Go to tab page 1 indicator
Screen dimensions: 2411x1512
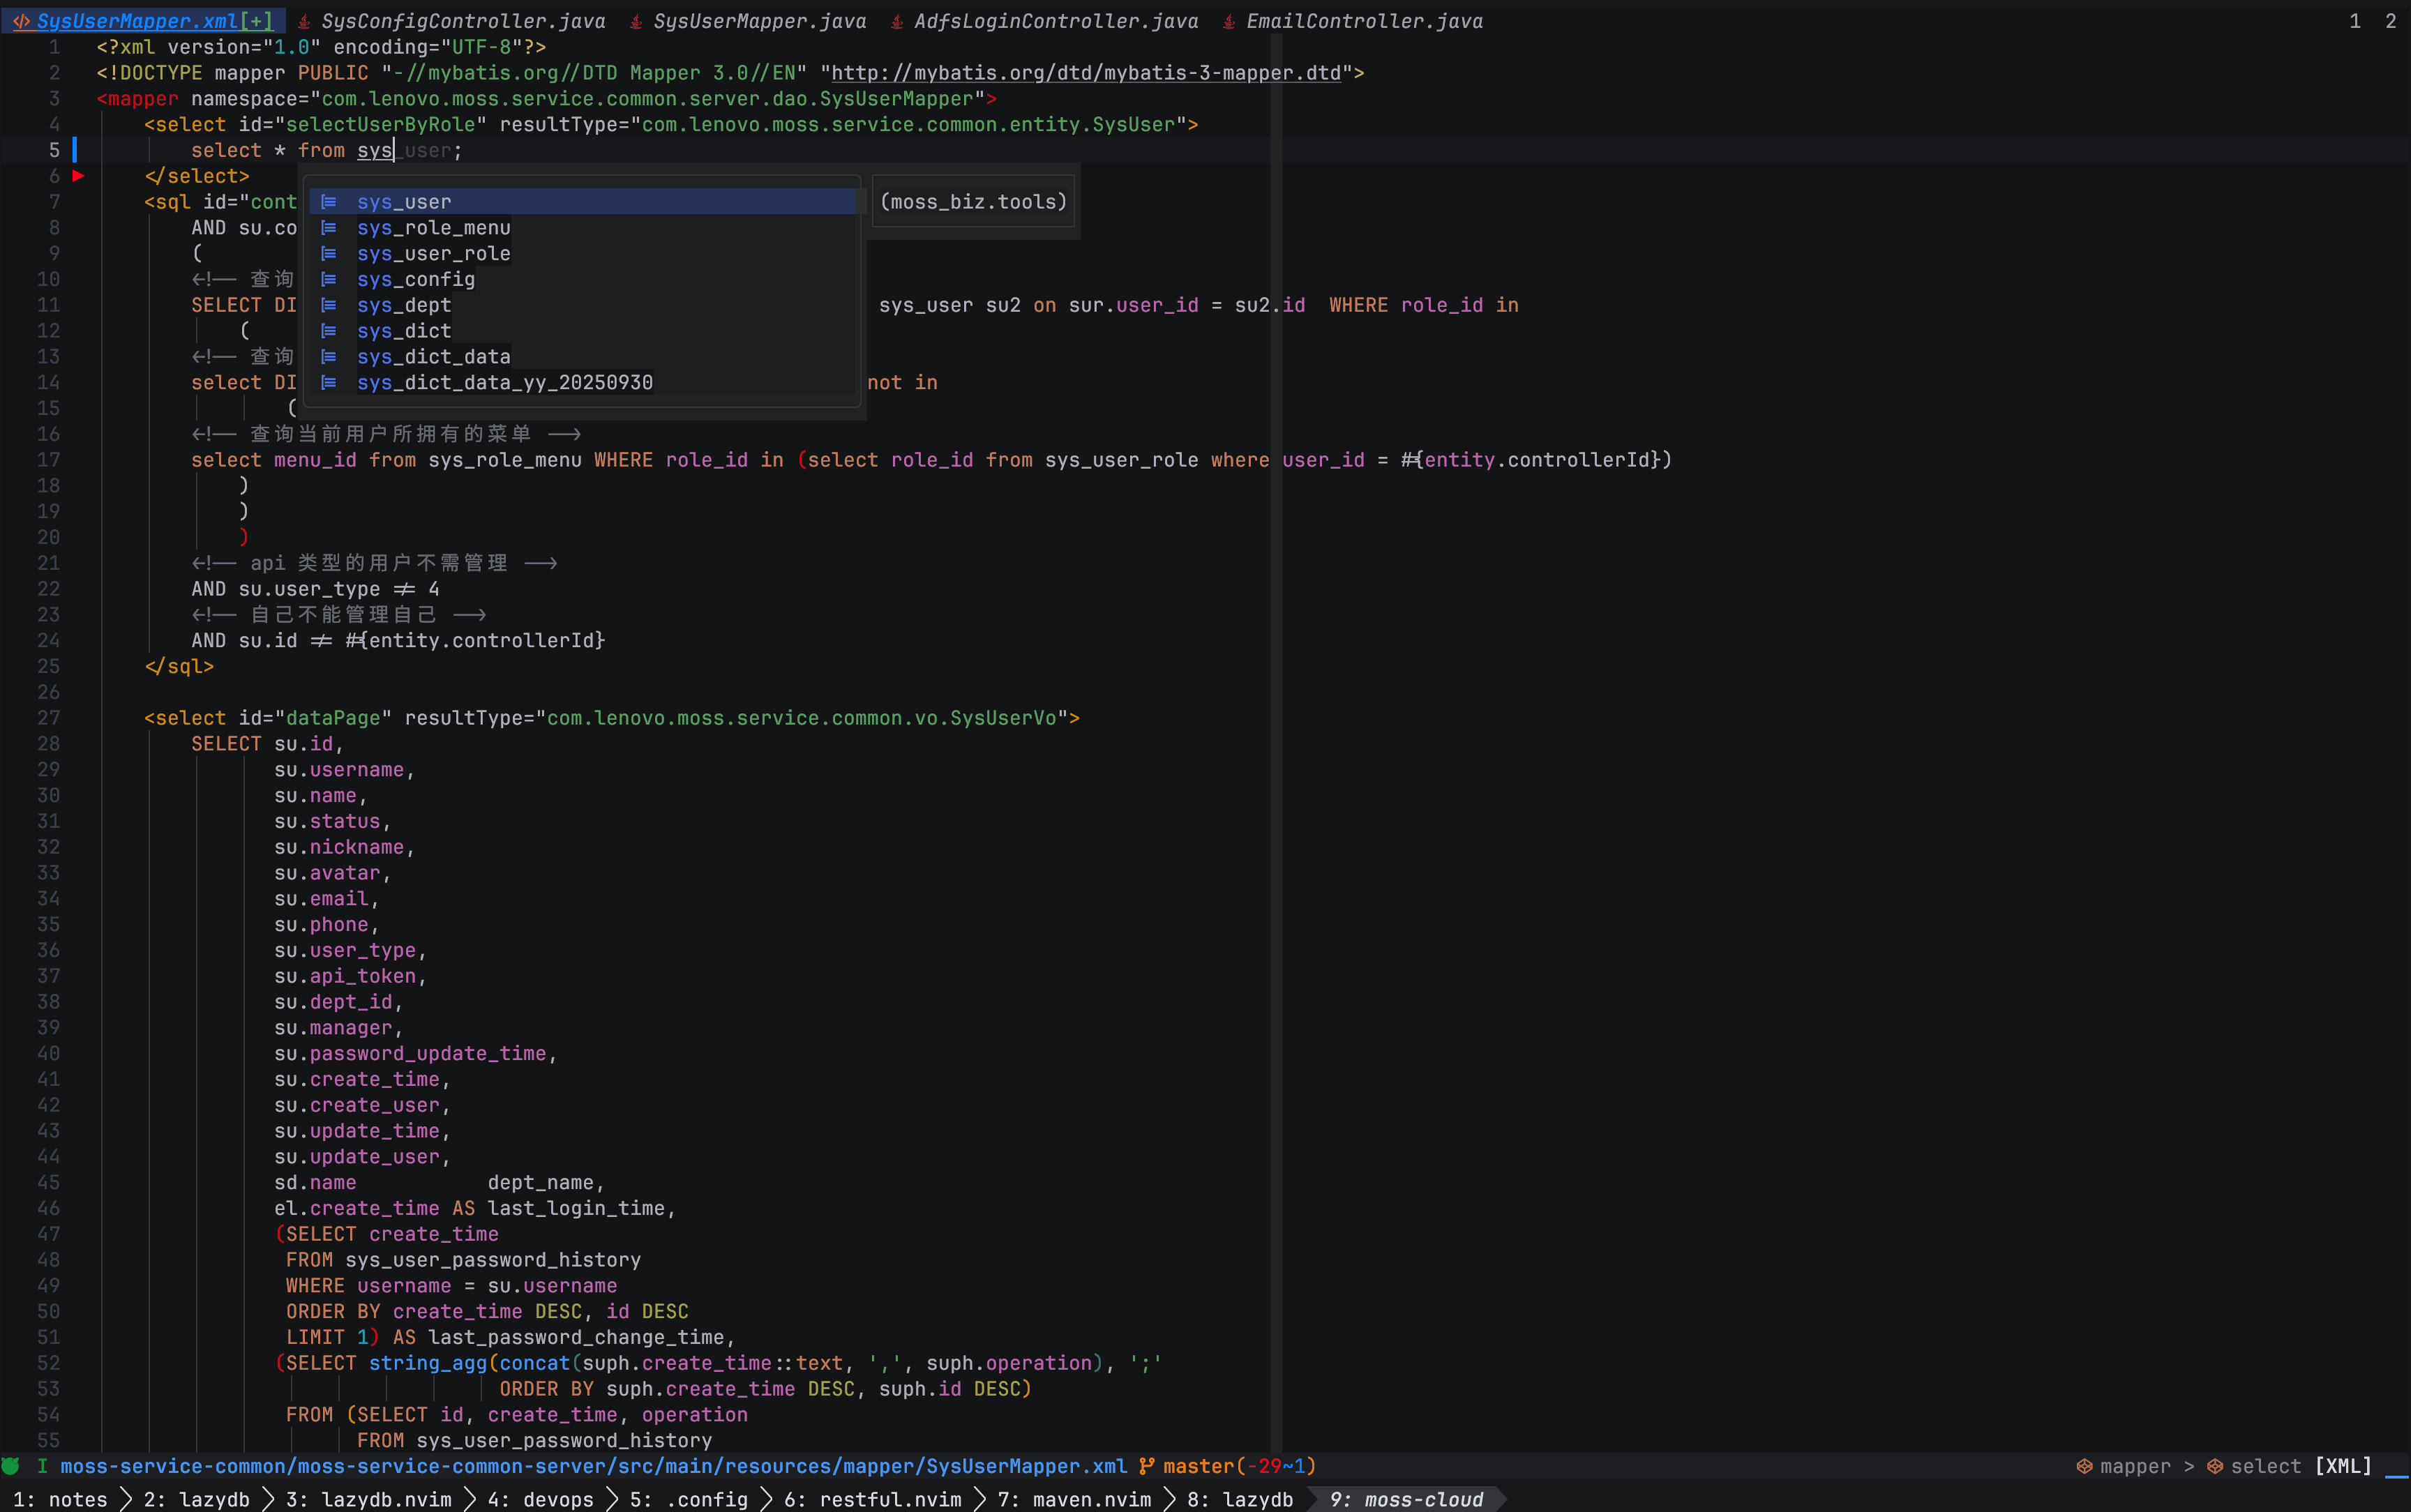[x=2355, y=20]
